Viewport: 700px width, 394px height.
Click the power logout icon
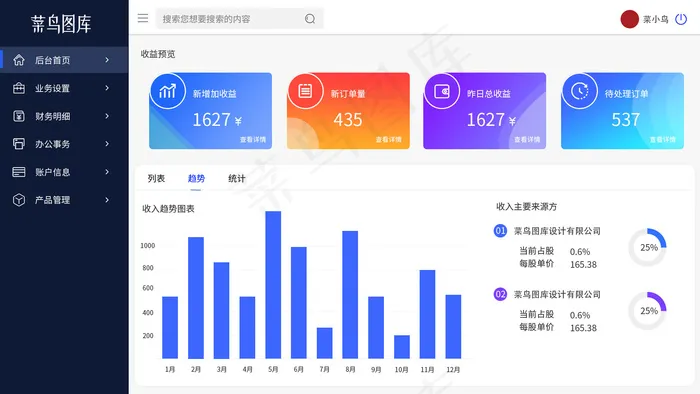point(681,19)
